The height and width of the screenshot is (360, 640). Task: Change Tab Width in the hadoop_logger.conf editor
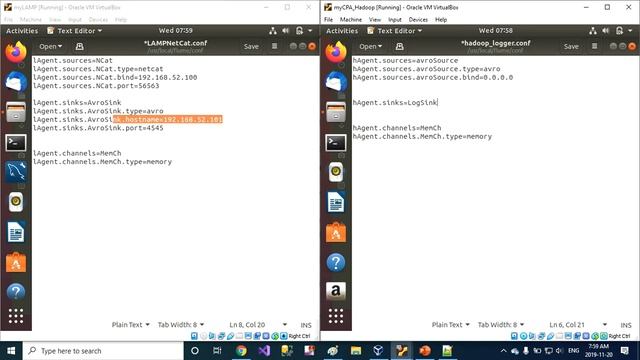click(501, 325)
